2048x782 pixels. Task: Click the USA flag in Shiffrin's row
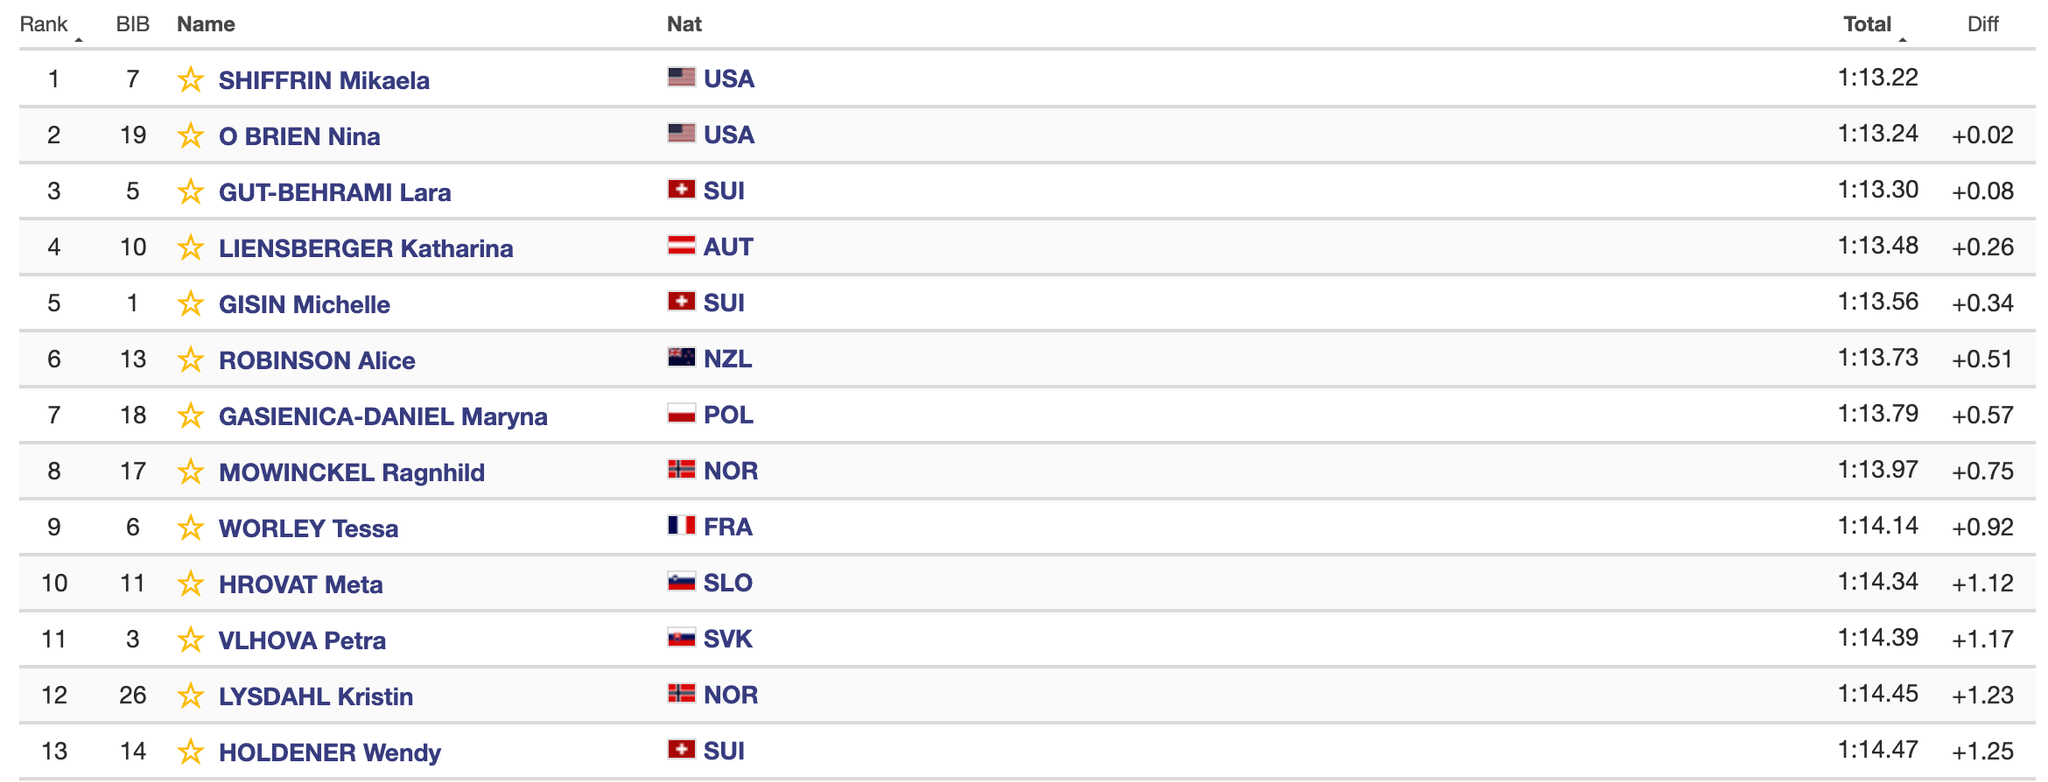(681, 77)
